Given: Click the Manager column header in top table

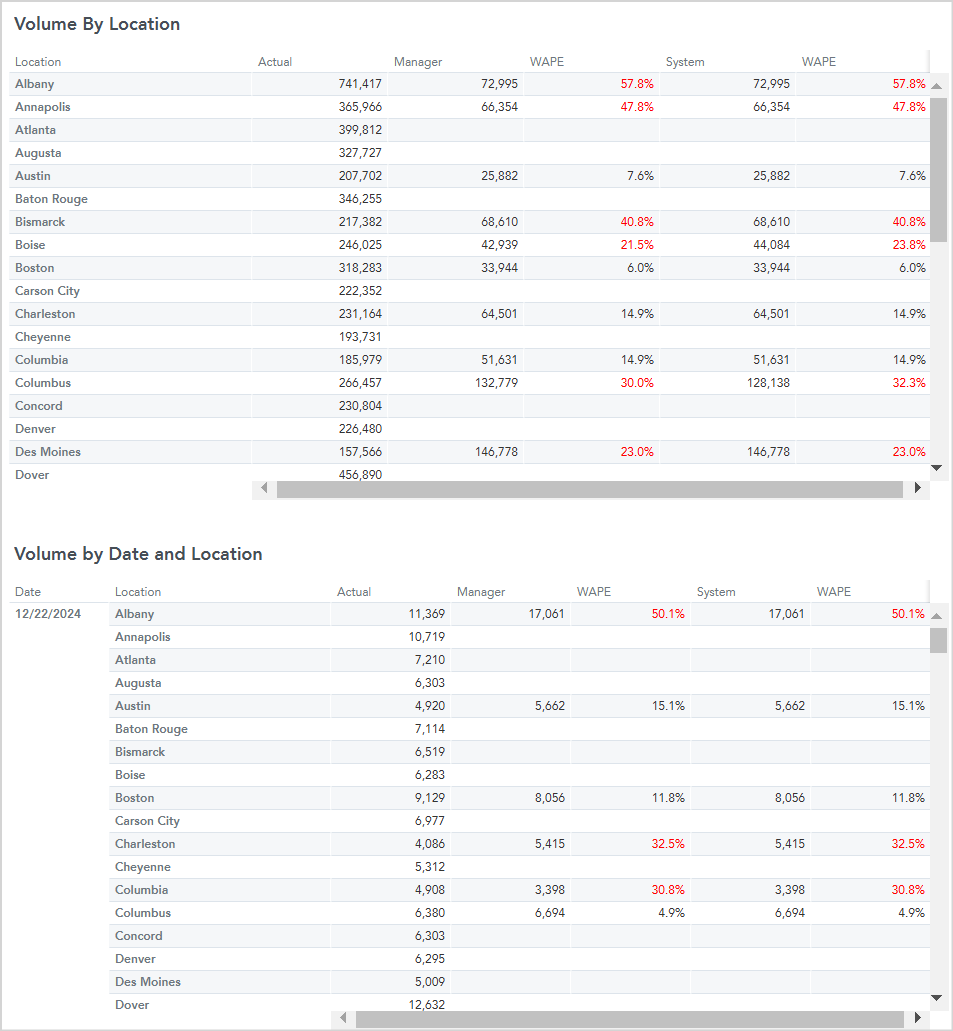Looking at the screenshot, I should [x=418, y=62].
